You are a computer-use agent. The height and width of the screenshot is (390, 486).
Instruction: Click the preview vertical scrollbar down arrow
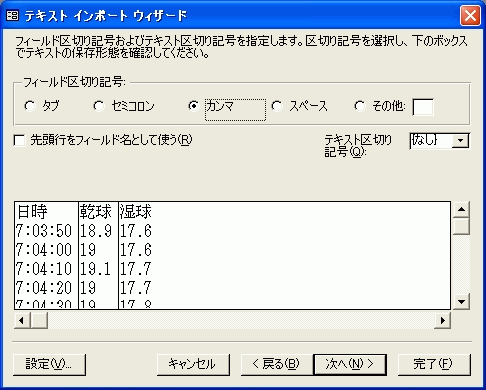pyautogui.click(x=462, y=302)
